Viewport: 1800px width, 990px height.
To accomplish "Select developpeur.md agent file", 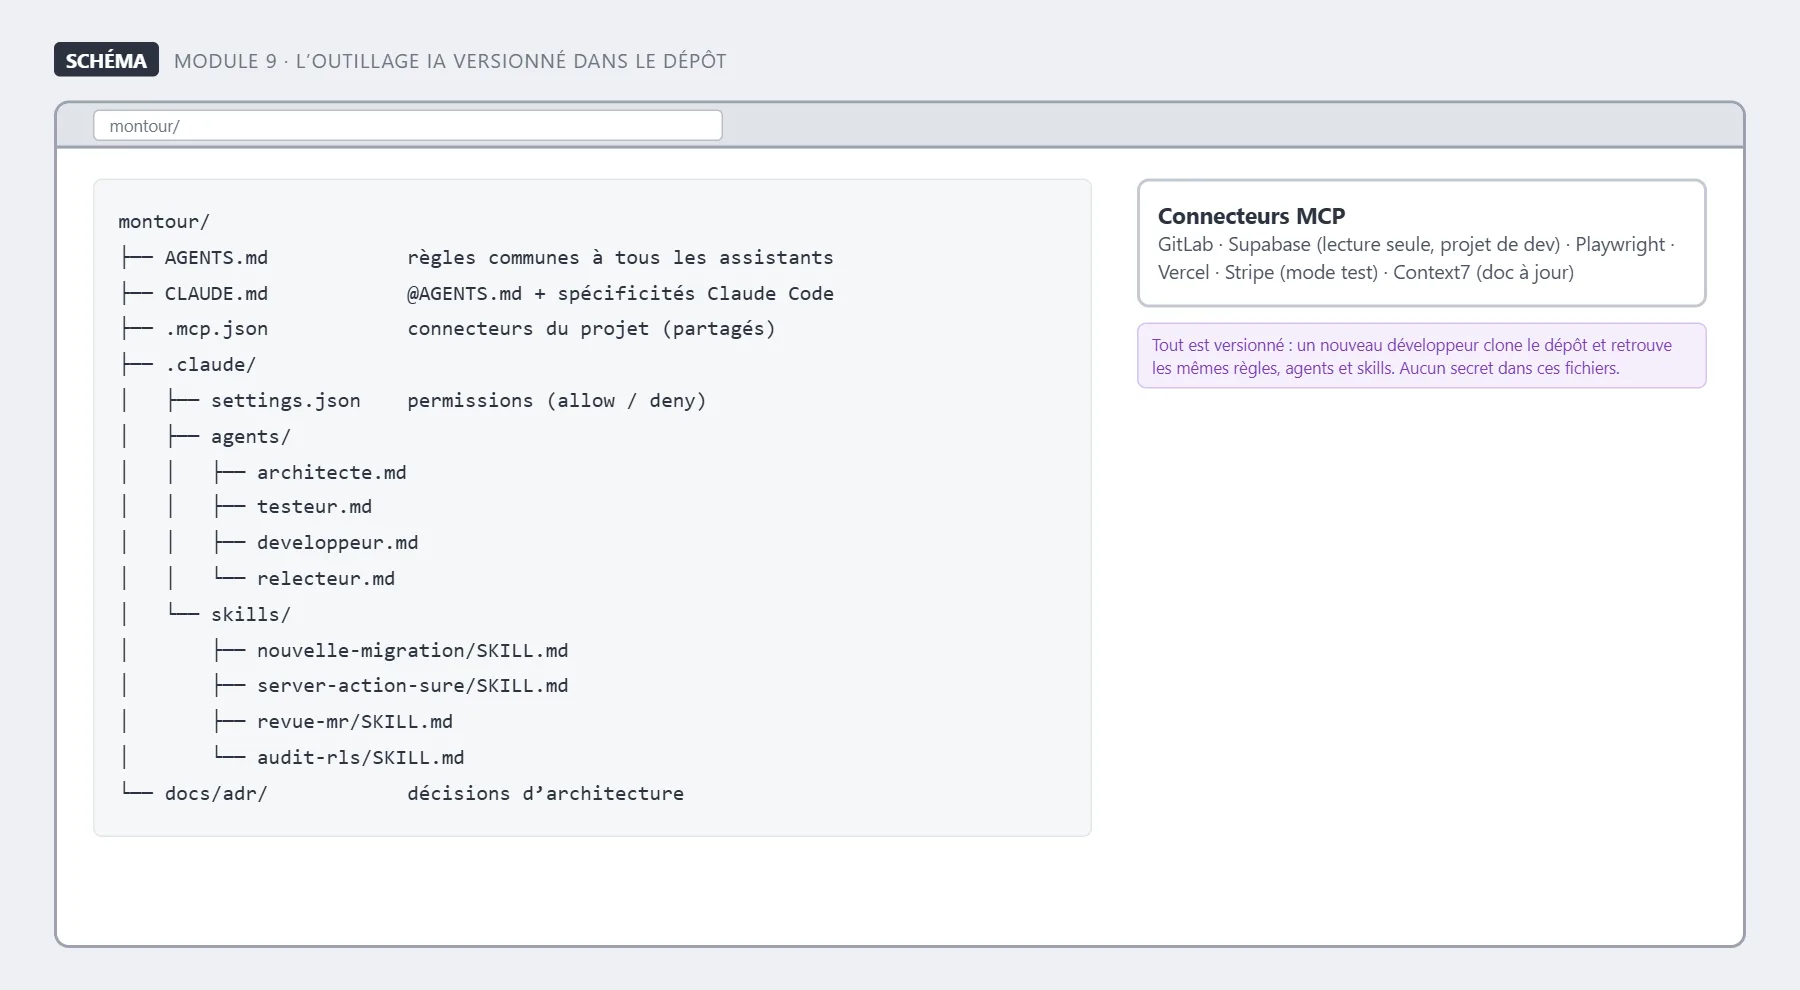I will (x=337, y=543).
